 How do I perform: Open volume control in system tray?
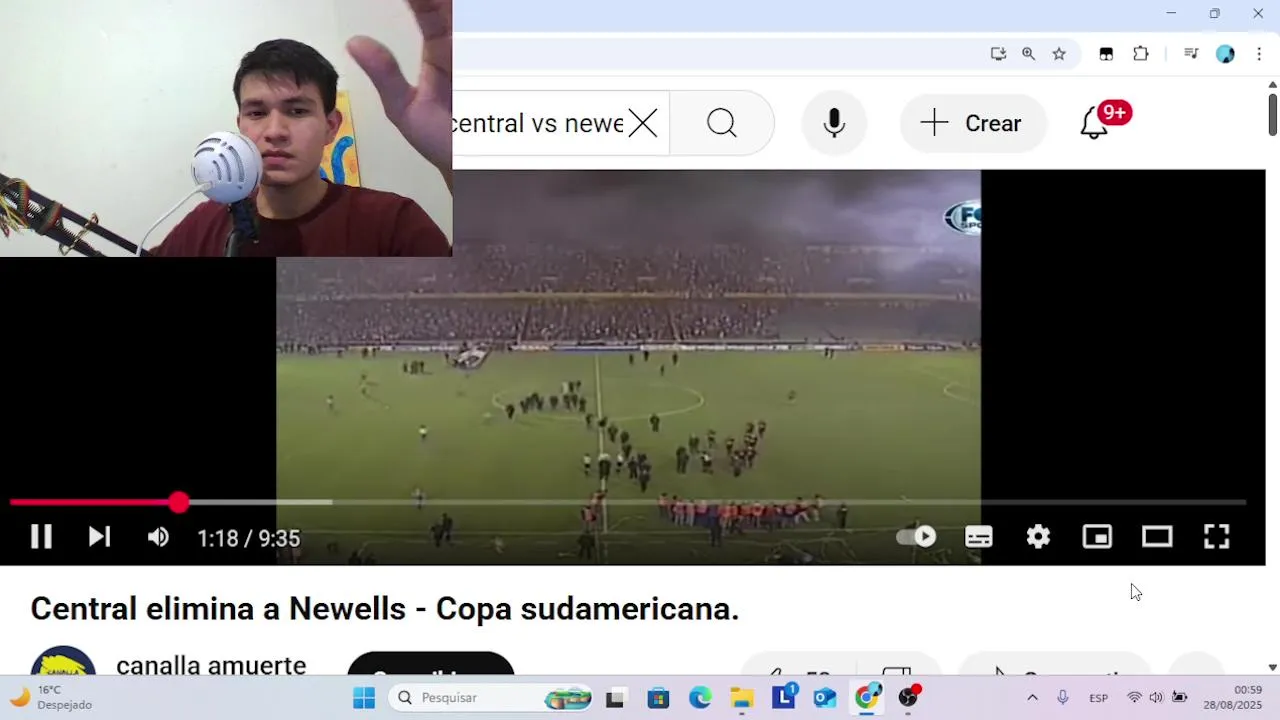(x=1156, y=697)
